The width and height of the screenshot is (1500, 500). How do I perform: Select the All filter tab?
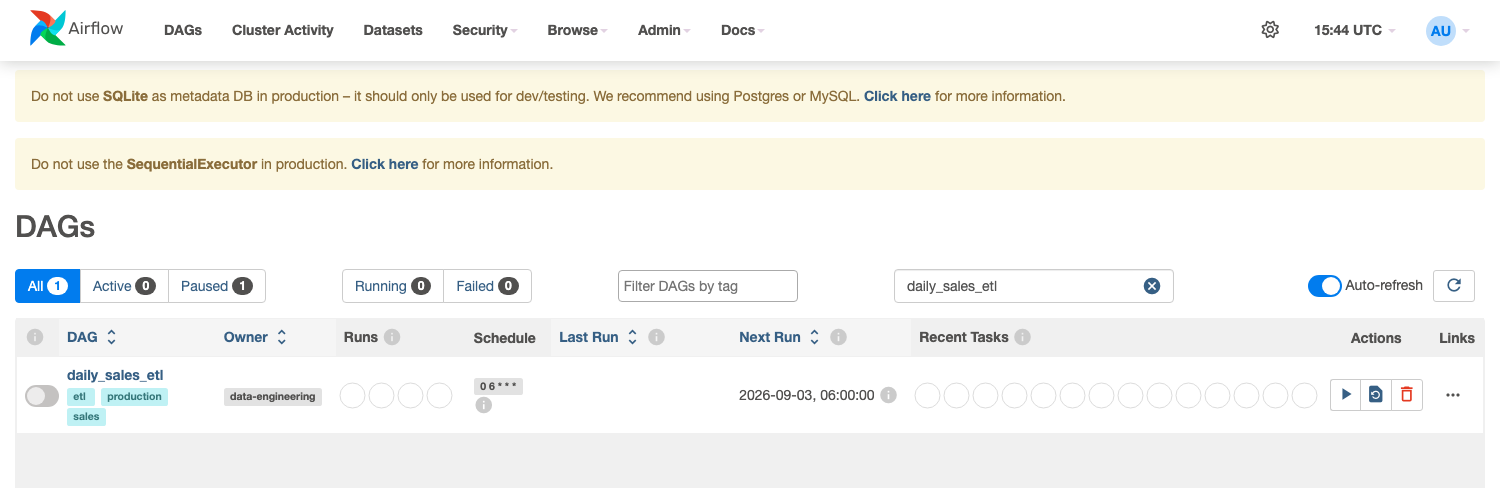[47, 286]
